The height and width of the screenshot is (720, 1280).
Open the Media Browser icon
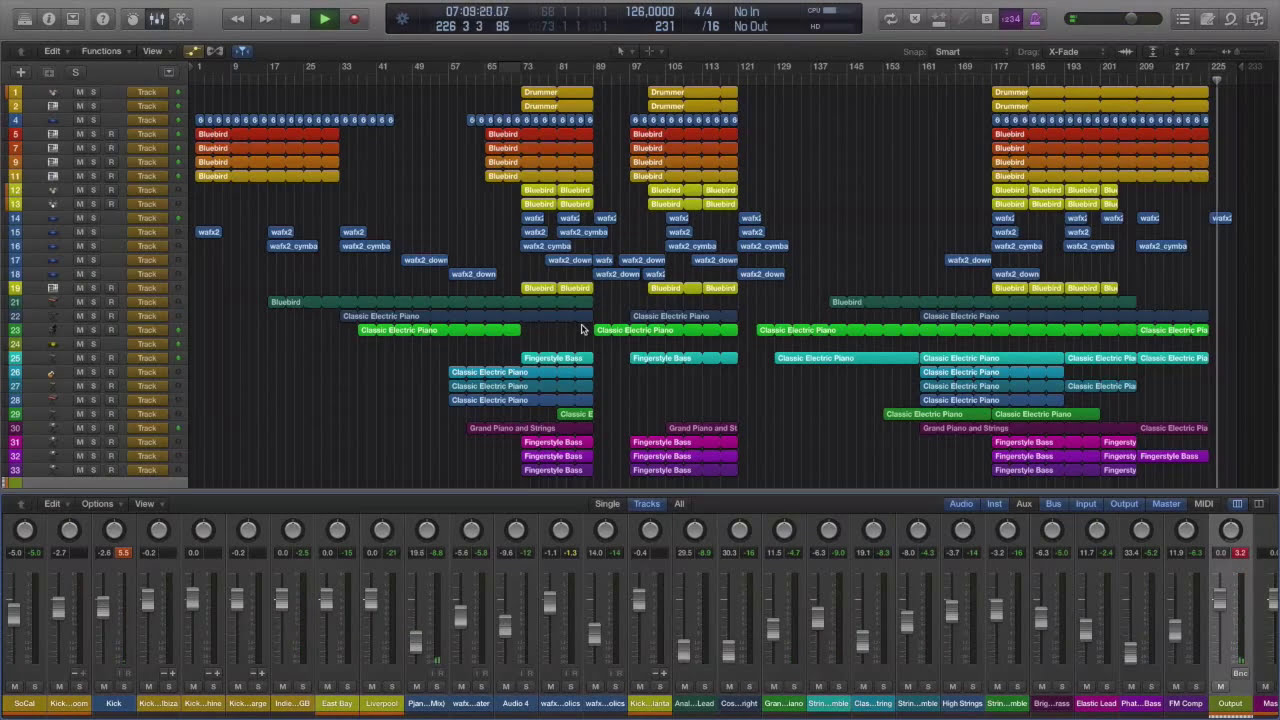pos(1255,18)
